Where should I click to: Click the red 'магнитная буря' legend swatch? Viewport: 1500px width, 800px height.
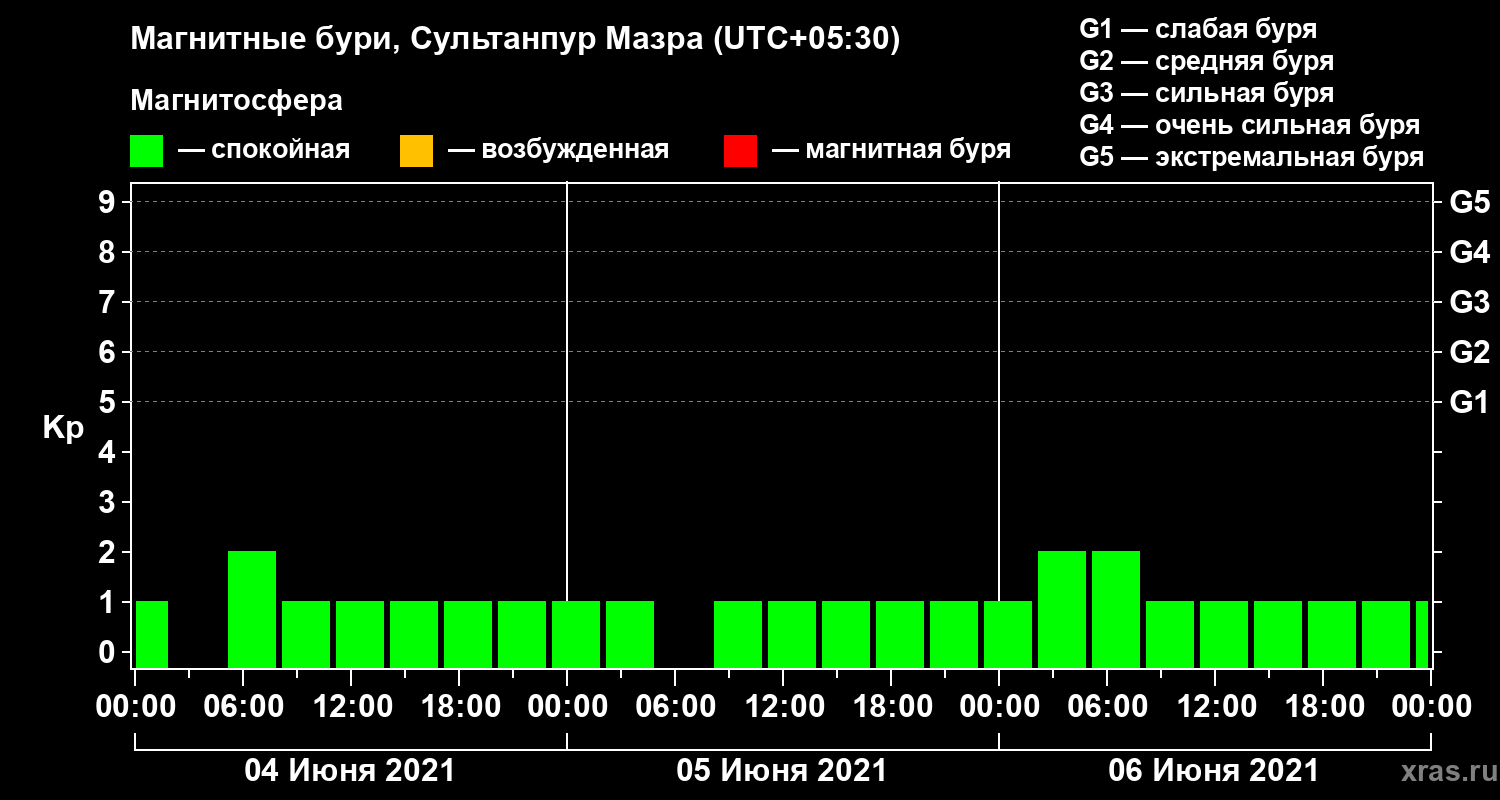740,151
